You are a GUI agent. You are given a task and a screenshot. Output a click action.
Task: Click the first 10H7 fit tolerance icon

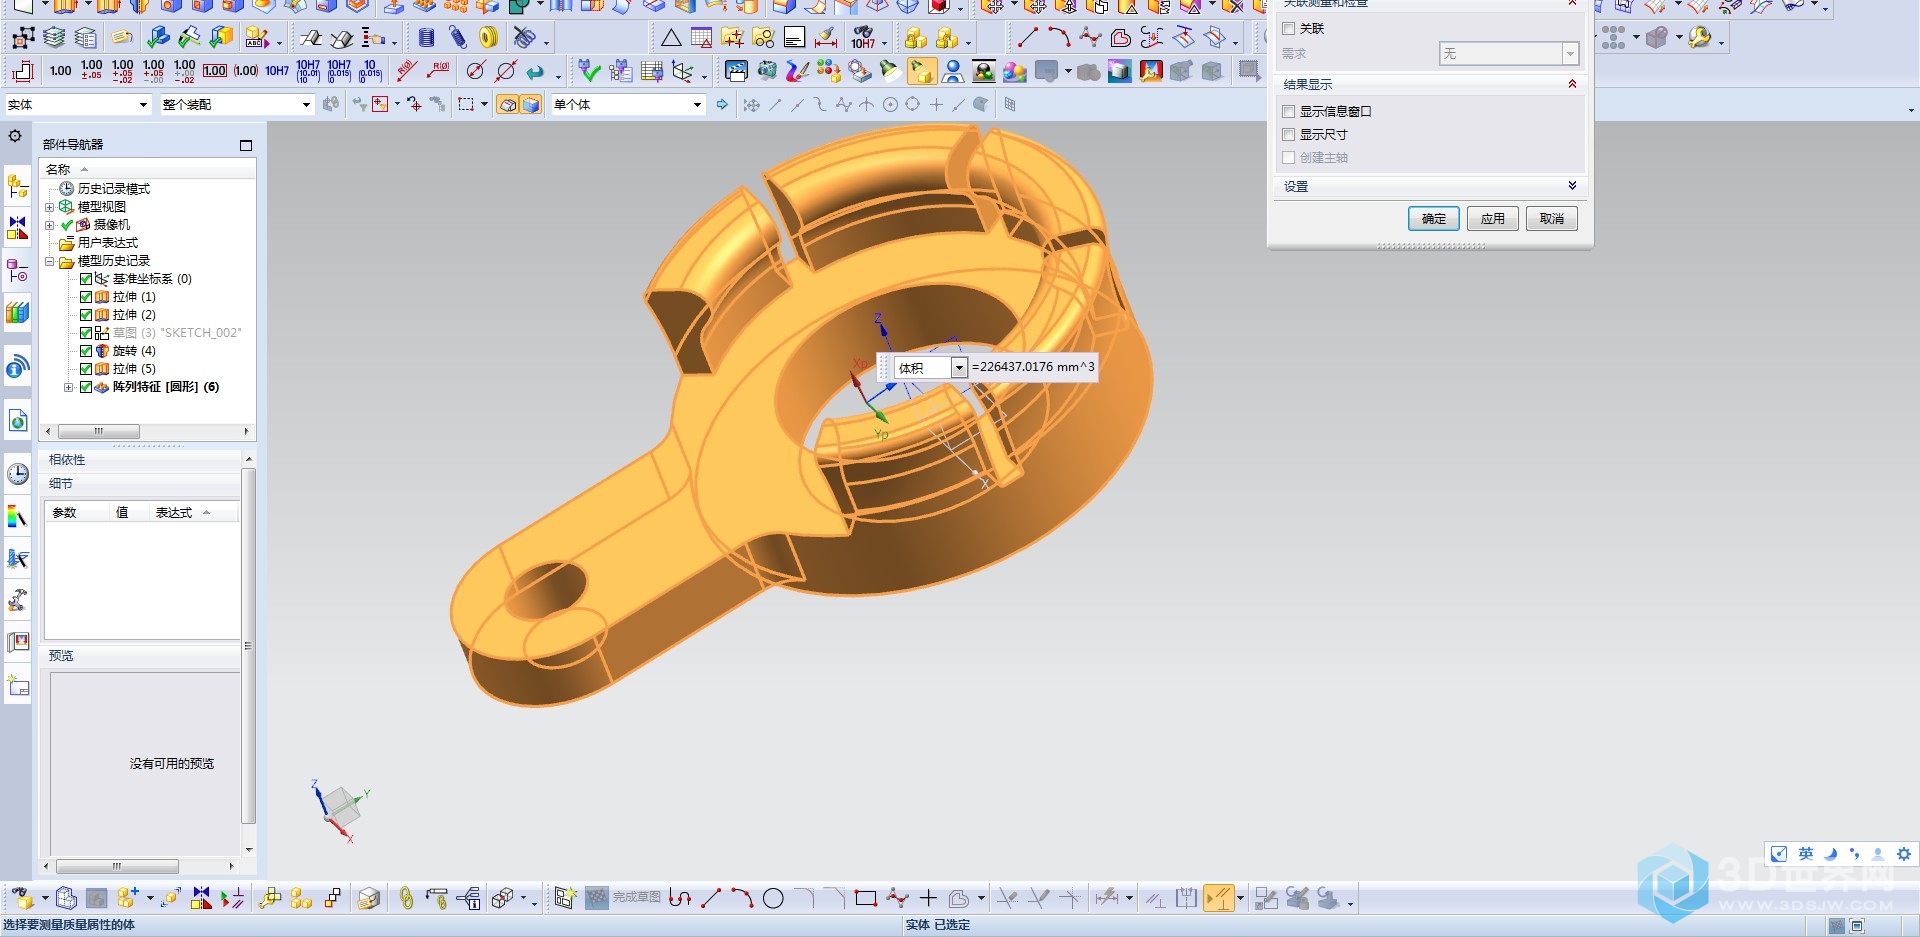(x=277, y=71)
